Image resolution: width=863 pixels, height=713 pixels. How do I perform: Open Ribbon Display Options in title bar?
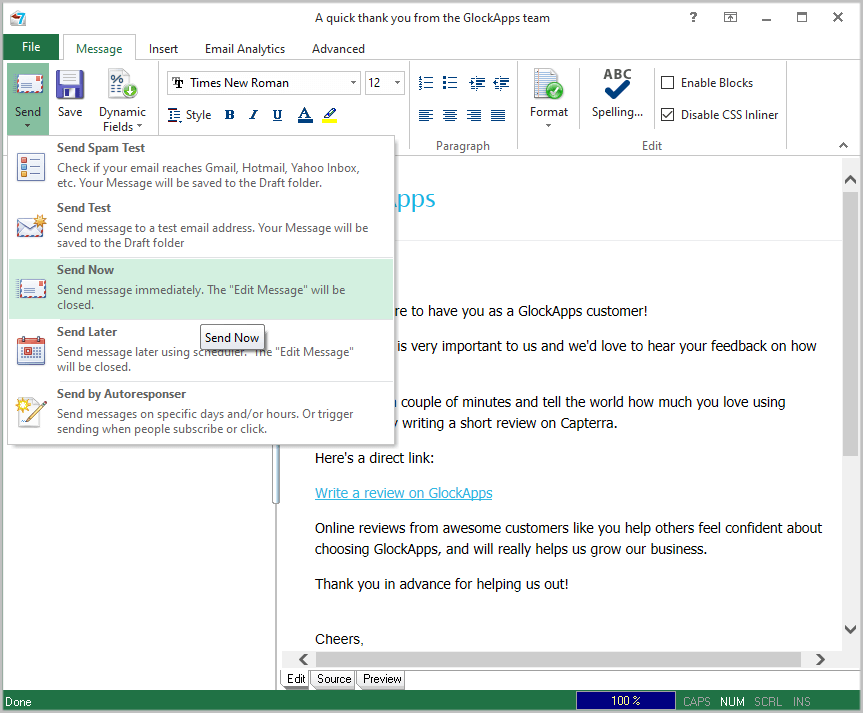coord(730,18)
